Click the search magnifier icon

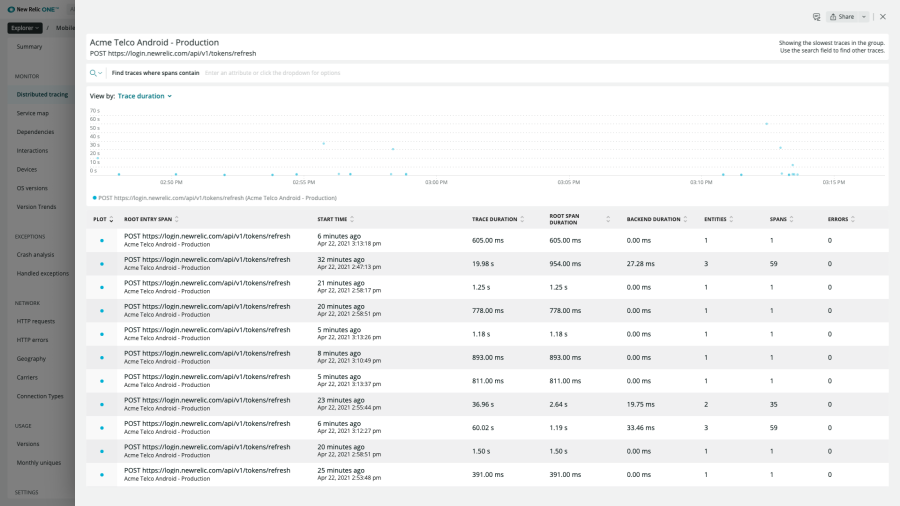click(94, 73)
